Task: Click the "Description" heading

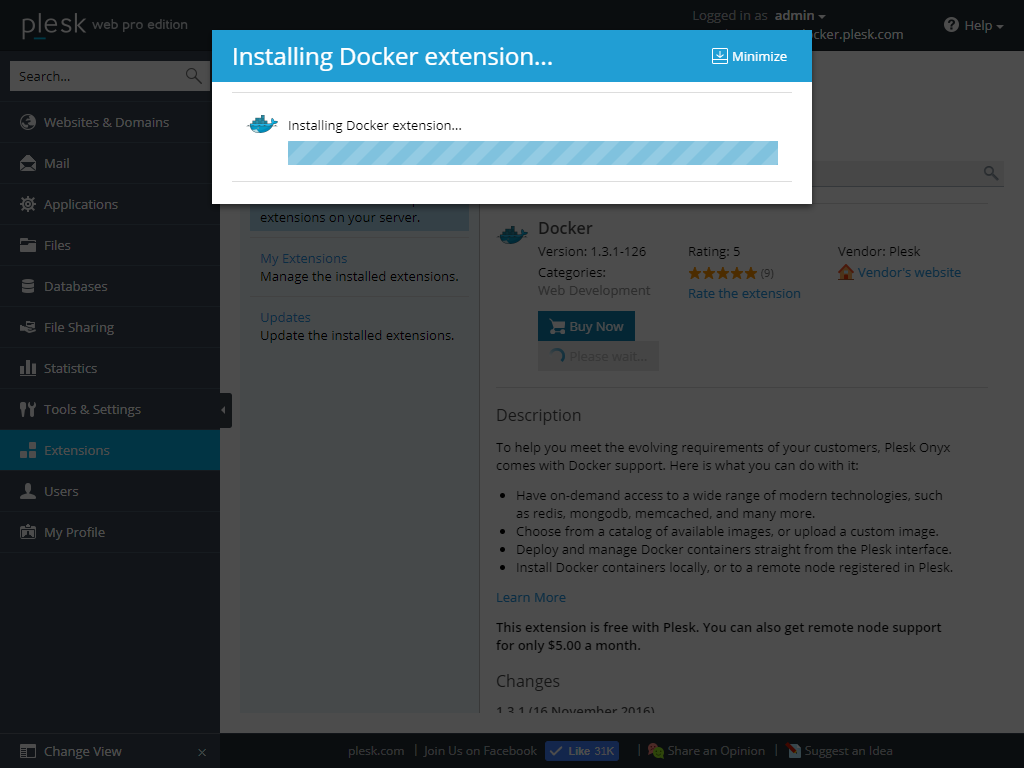Action: click(538, 415)
